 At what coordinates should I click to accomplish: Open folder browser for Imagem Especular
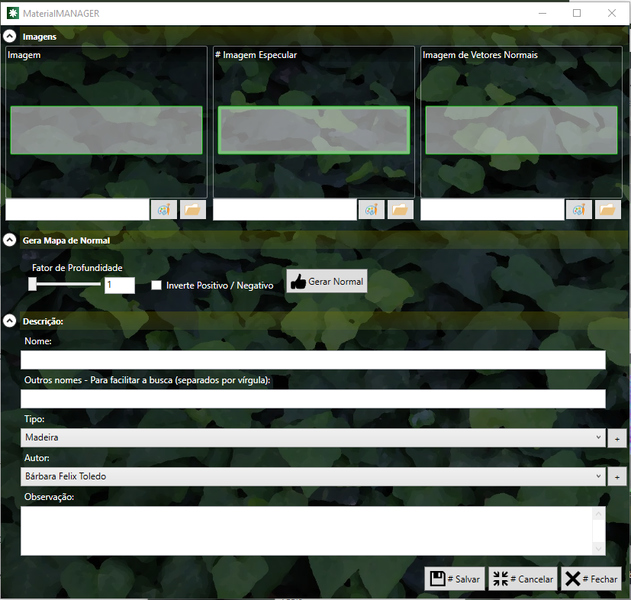click(400, 209)
